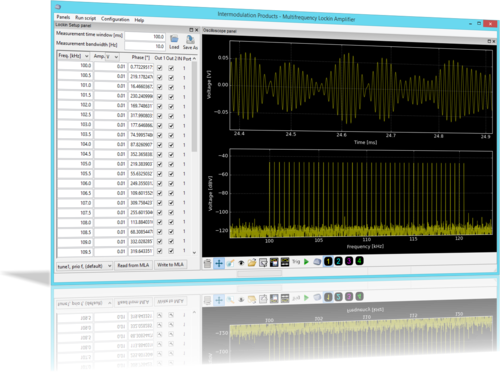Click the blue eraser icon next to play
The width and height of the screenshot is (500, 372).
click(317, 262)
